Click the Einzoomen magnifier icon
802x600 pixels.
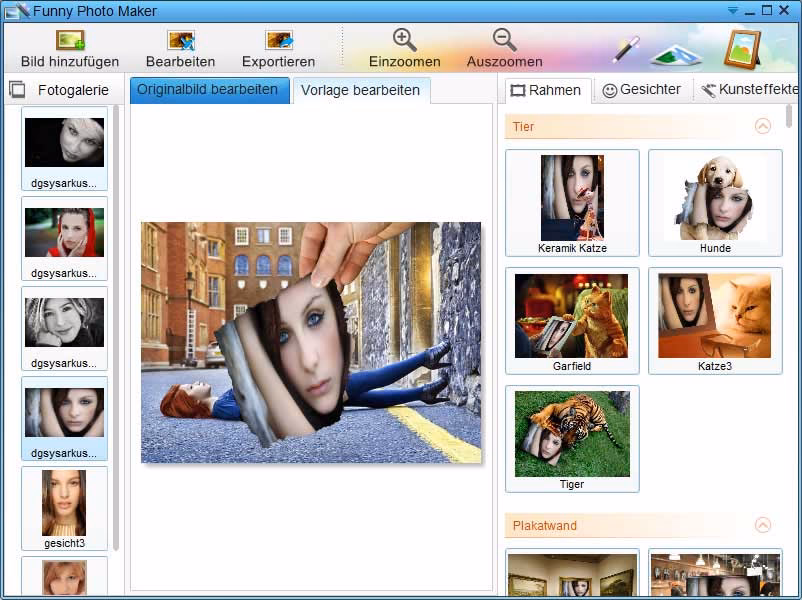404,40
